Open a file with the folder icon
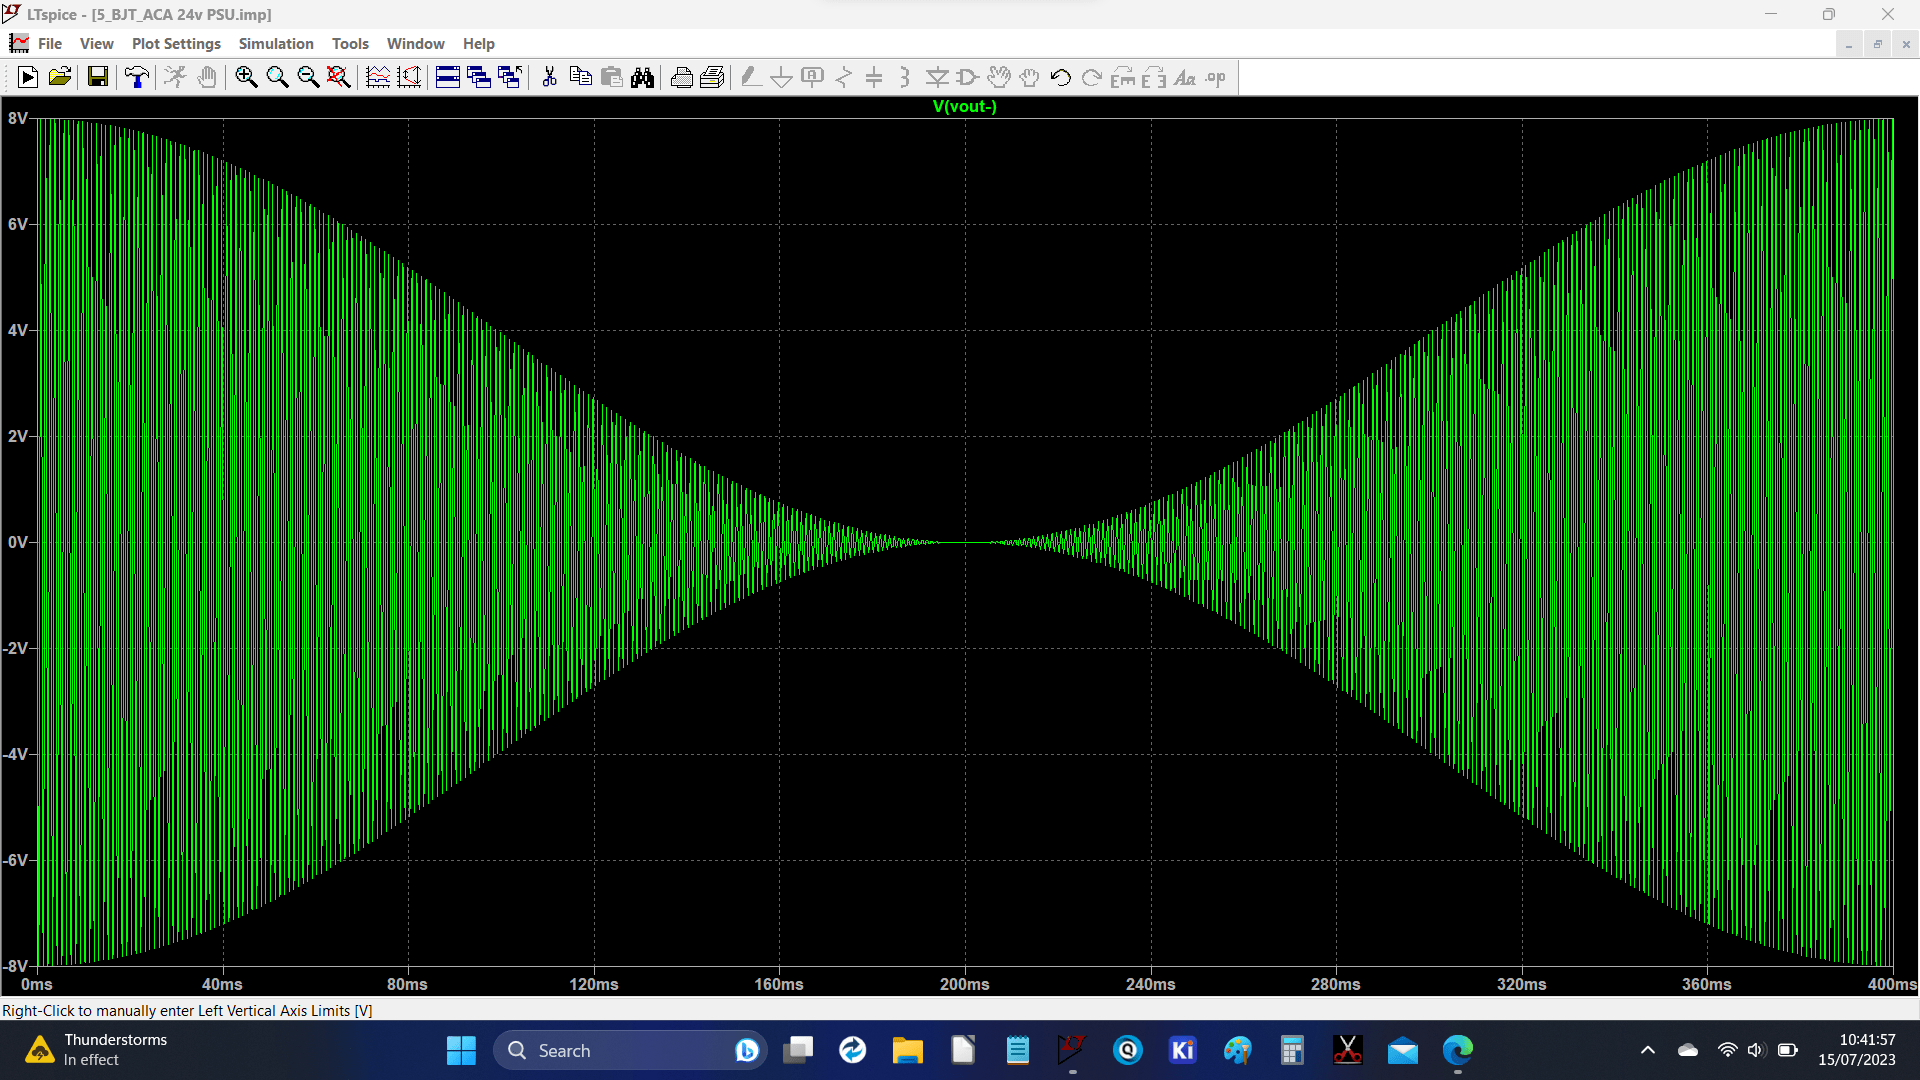The width and height of the screenshot is (1920, 1080). click(60, 77)
